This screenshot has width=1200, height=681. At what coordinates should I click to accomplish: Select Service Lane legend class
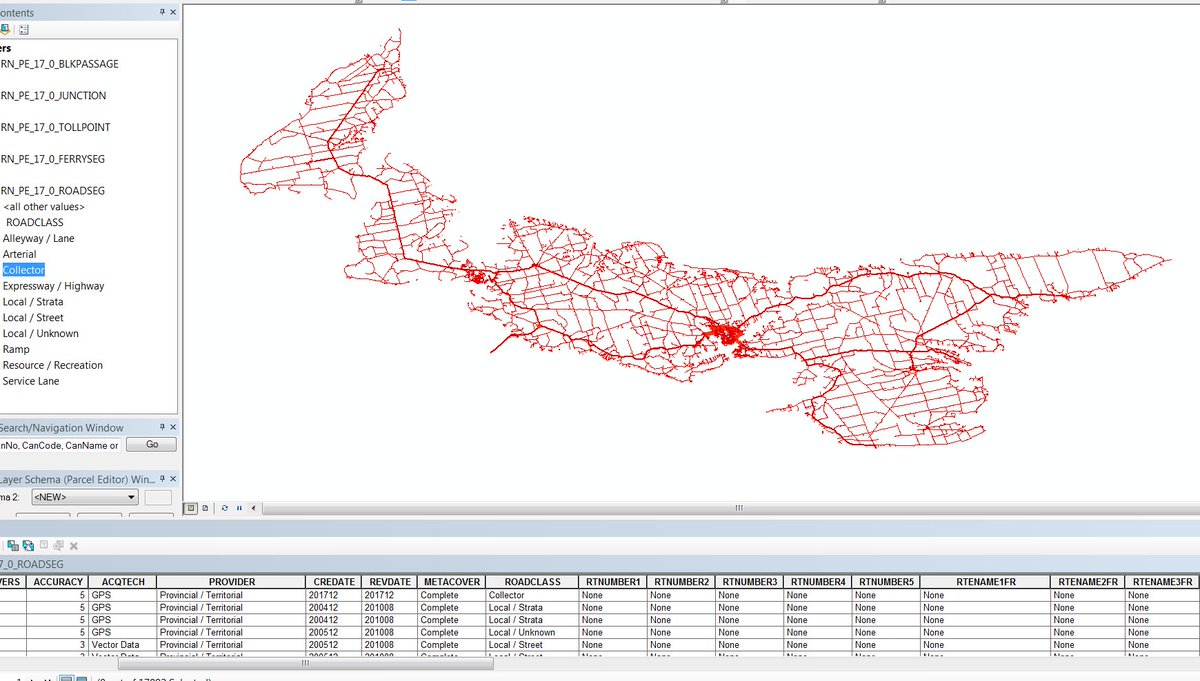pos(31,382)
